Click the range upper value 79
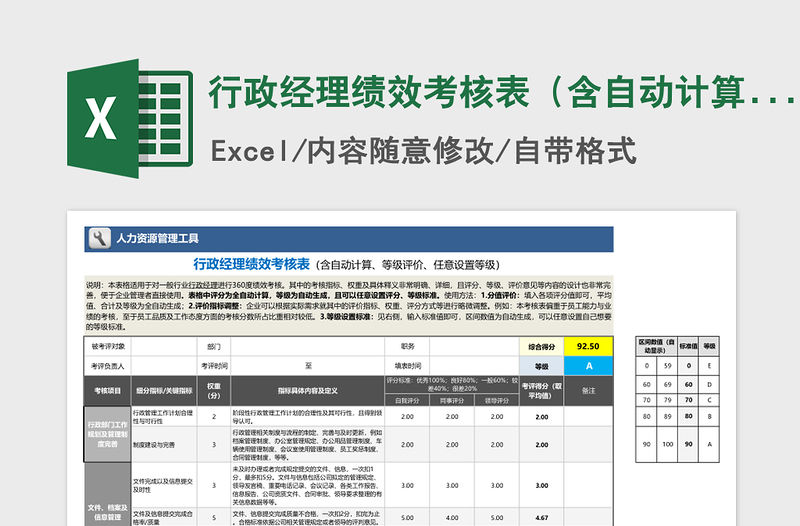 pos(667,400)
